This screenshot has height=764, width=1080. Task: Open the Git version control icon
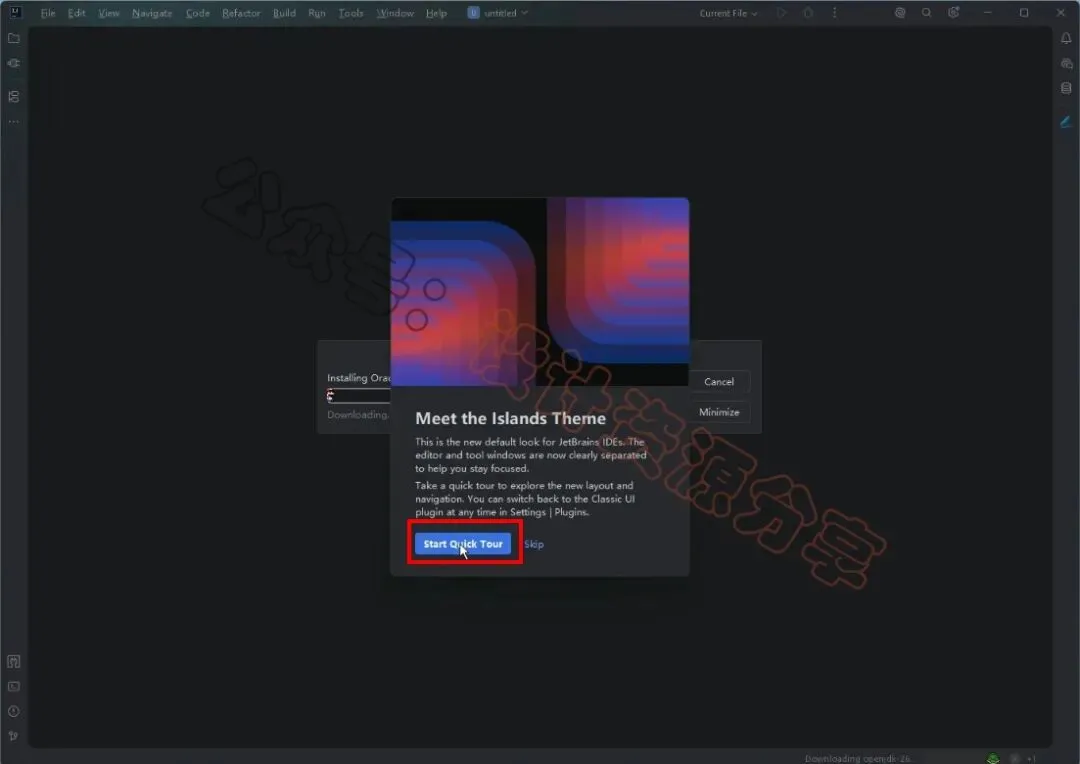click(x=14, y=736)
